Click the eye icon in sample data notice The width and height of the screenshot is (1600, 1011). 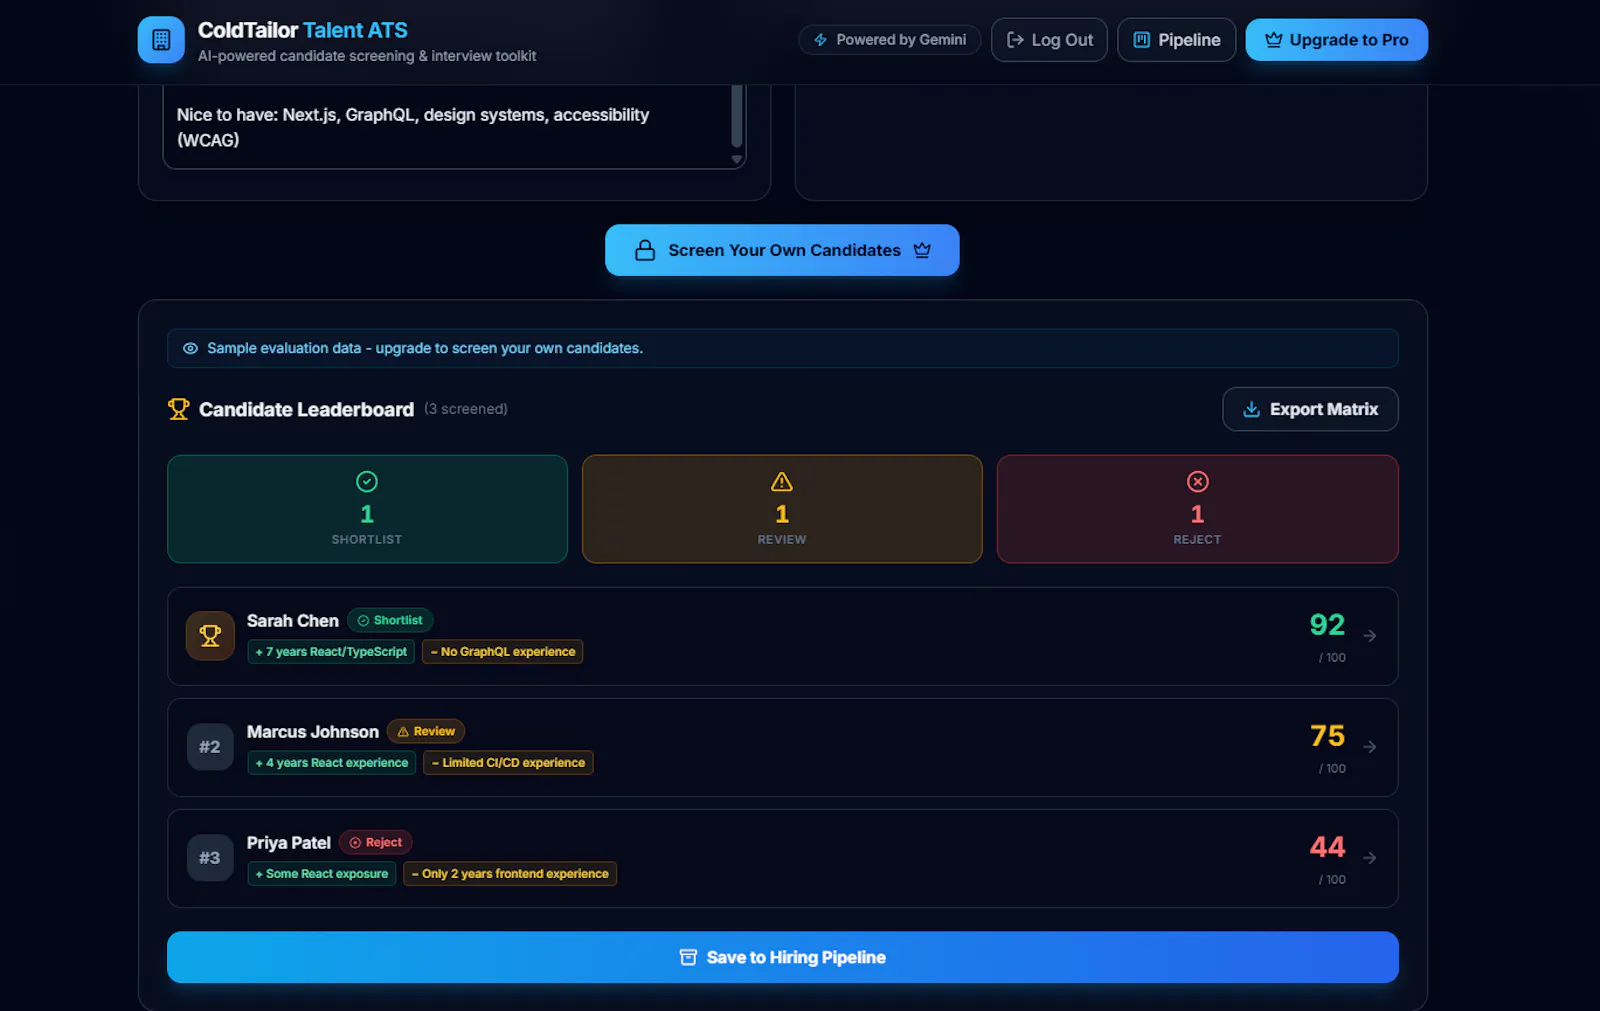click(190, 348)
